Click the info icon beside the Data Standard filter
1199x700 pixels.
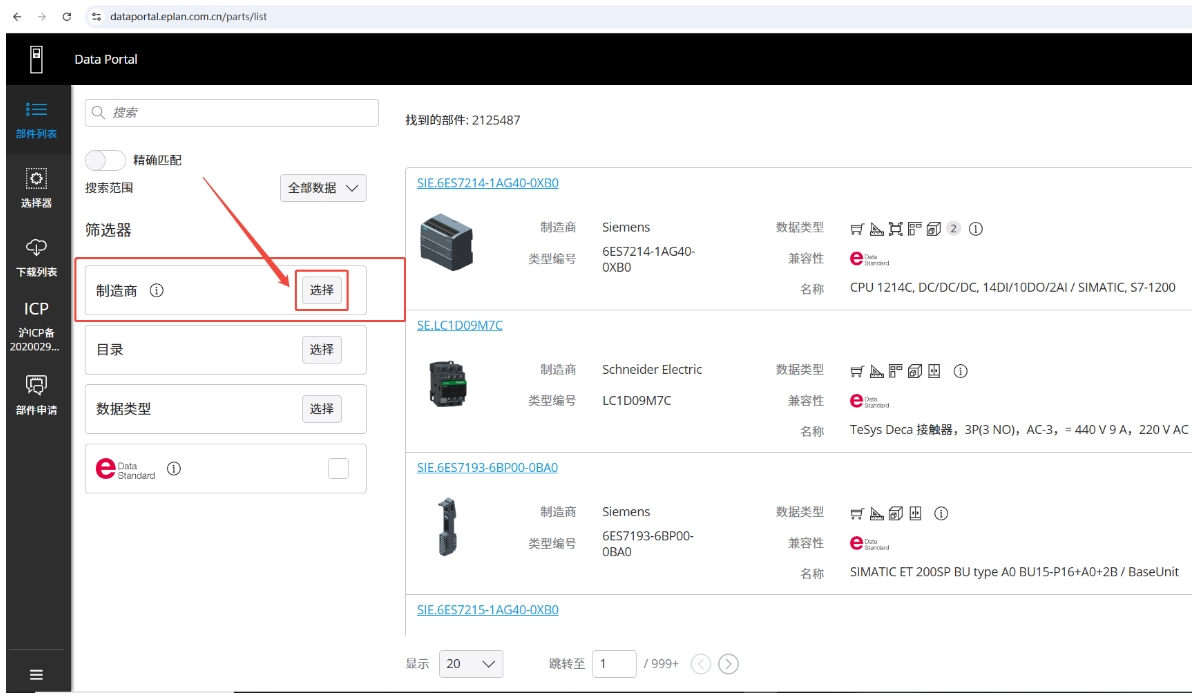tap(174, 468)
